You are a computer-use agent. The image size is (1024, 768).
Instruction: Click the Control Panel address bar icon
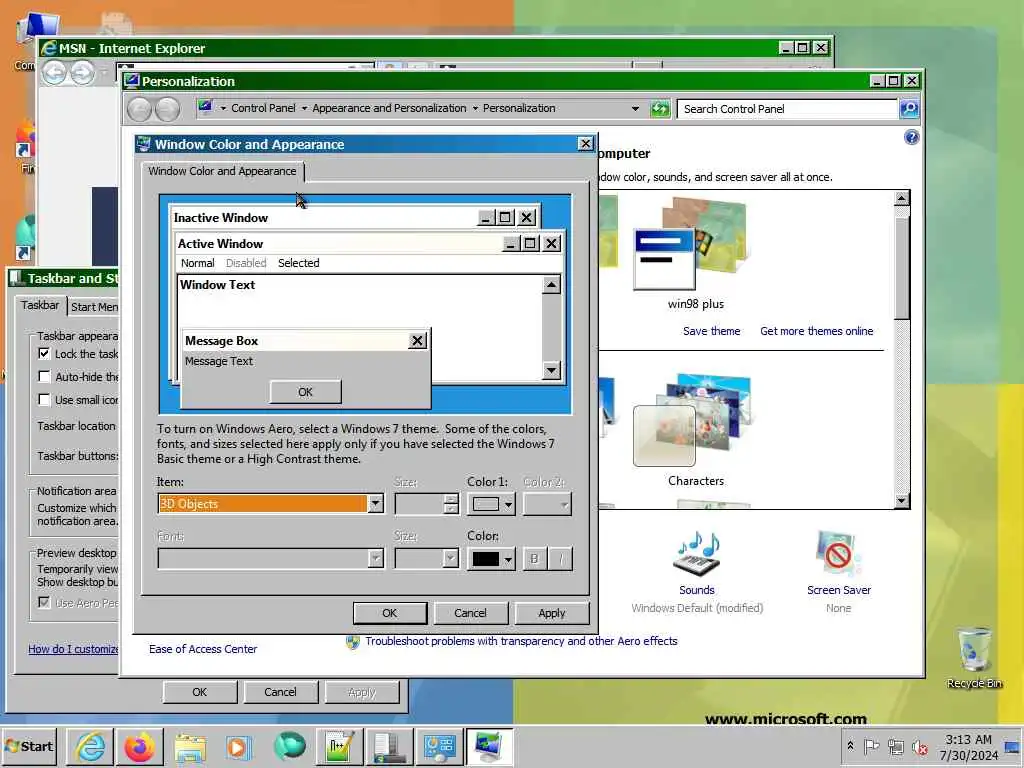tap(205, 107)
